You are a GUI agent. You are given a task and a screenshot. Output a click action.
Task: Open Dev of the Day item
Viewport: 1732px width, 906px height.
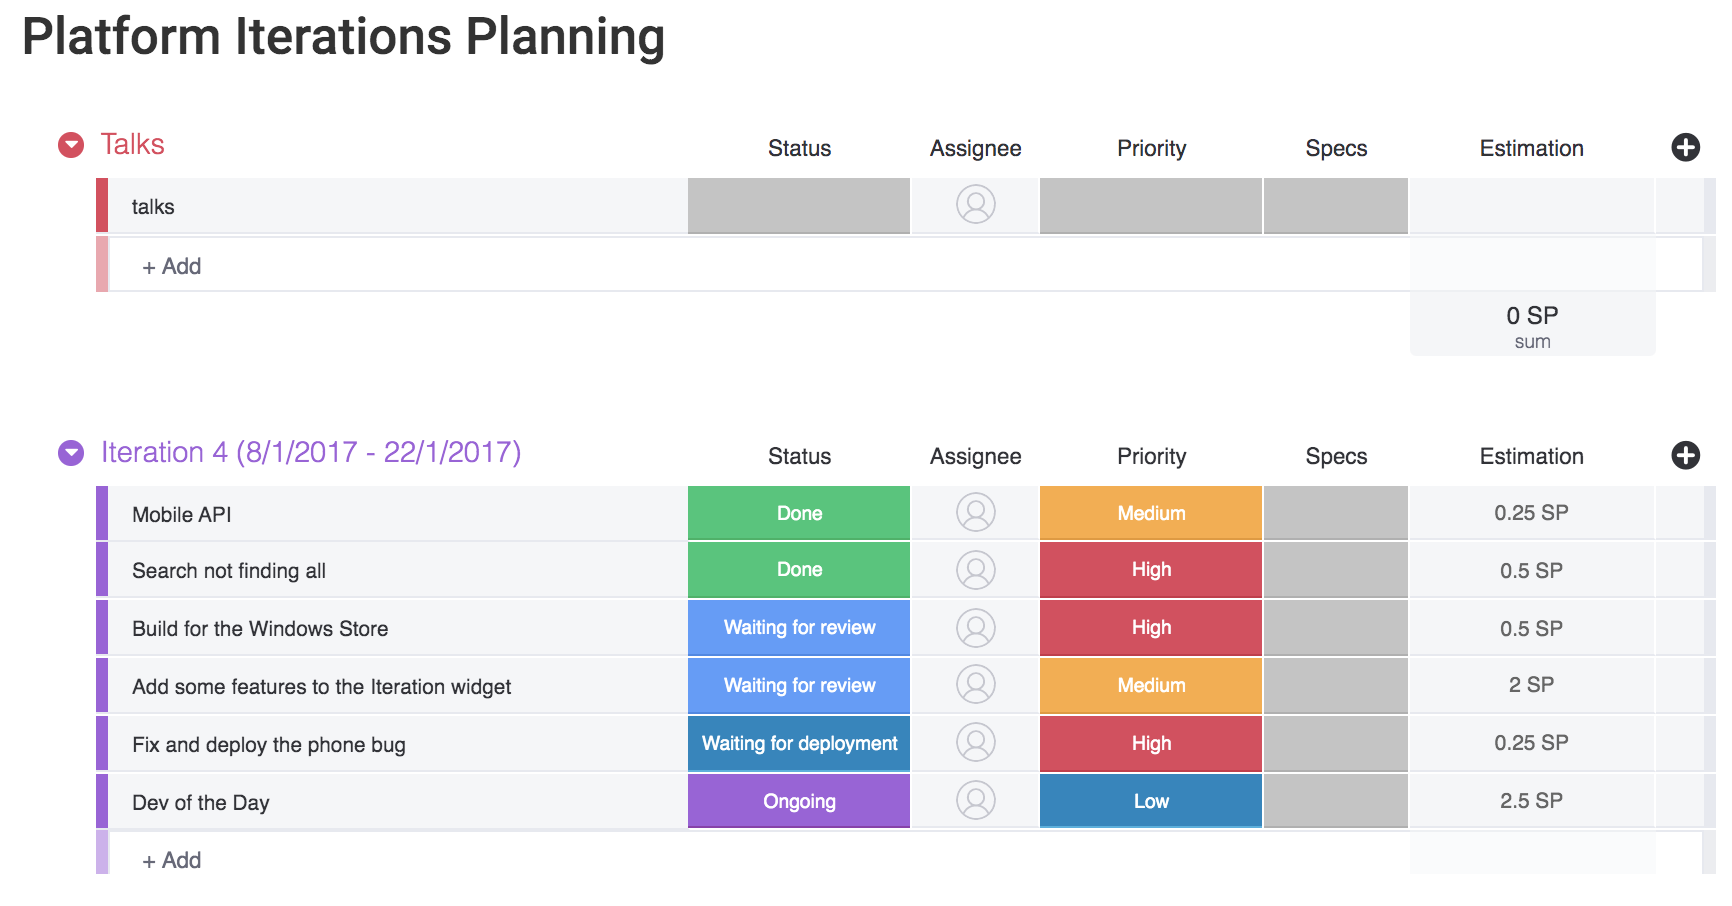tap(201, 803)
